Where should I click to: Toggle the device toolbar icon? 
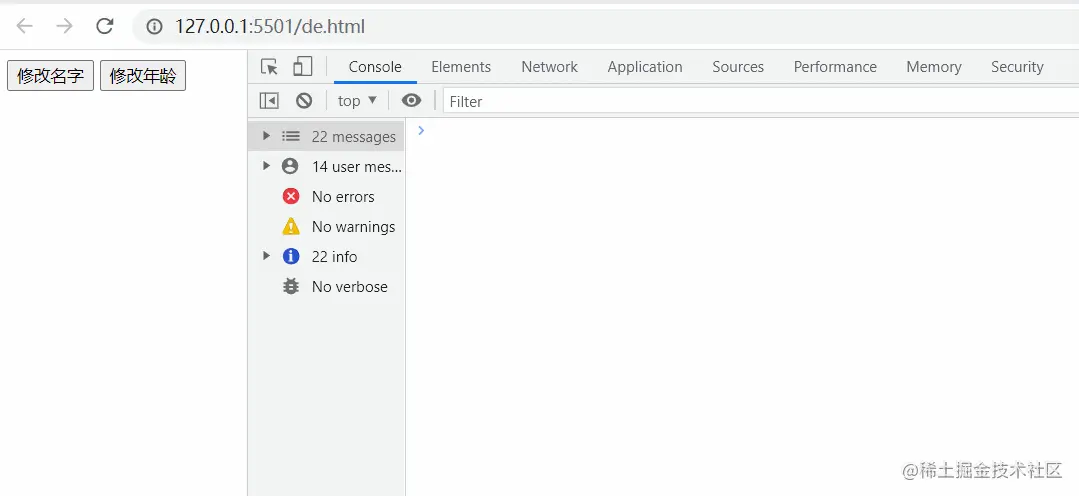pos(303,66)
